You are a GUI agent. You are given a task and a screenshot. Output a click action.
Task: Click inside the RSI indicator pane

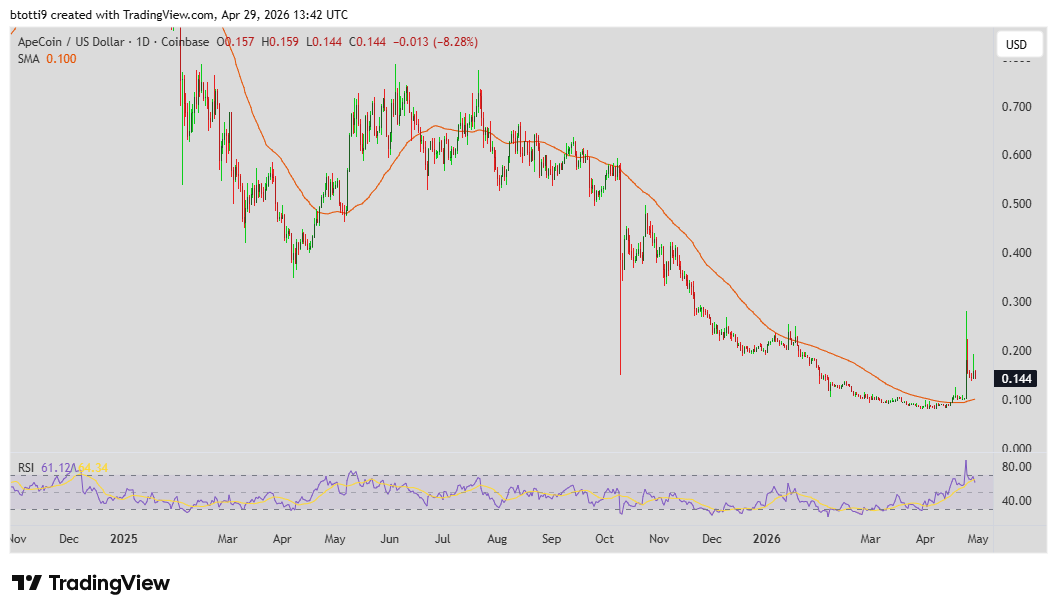(x=500, y=490)
